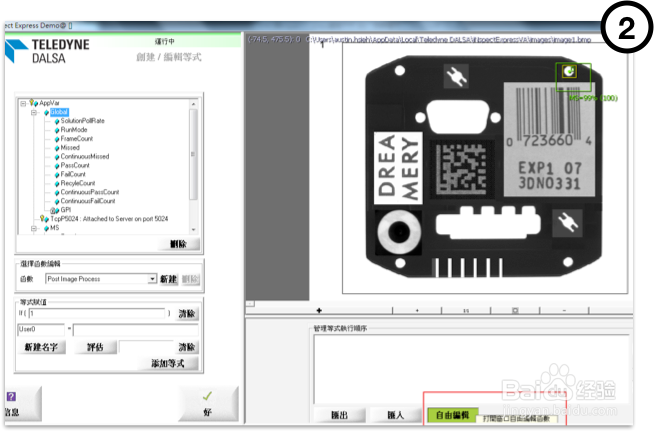The width and height of the screenshot is (654, 434).
Task: Click the cyan icon beside RecyleCount
Action: click(57, 183)
